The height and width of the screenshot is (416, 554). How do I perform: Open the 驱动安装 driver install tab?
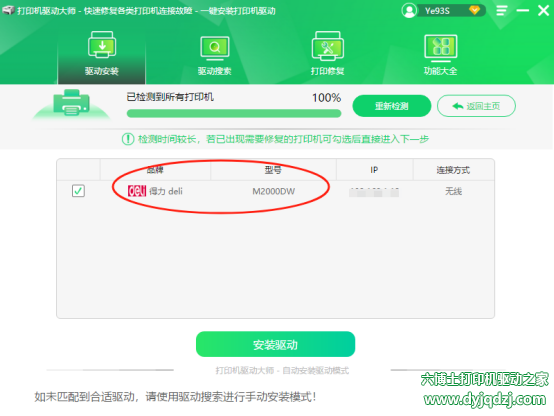pos(102,54)
